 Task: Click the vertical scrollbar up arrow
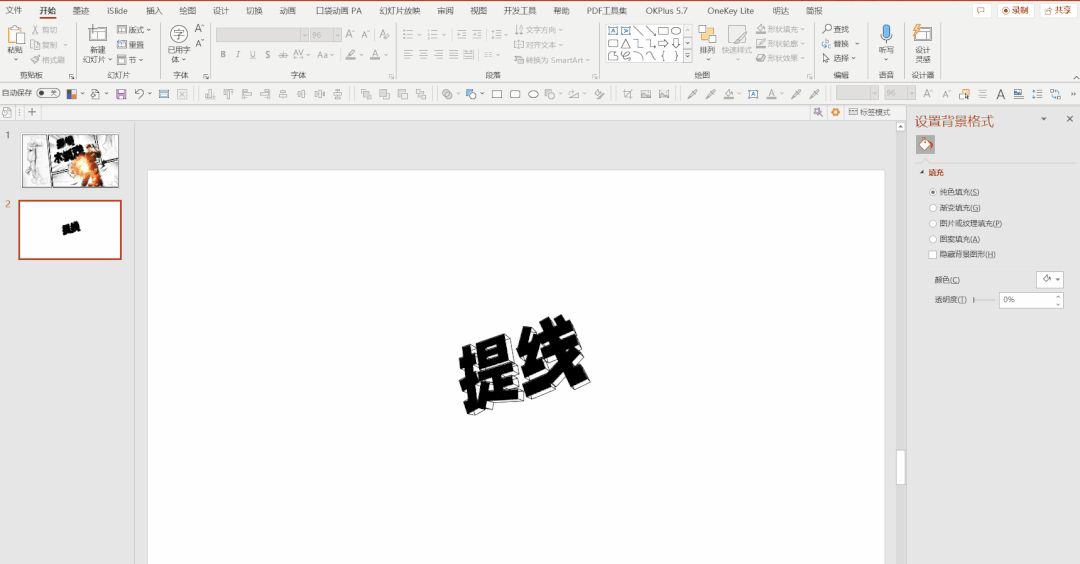click(900, 127)
